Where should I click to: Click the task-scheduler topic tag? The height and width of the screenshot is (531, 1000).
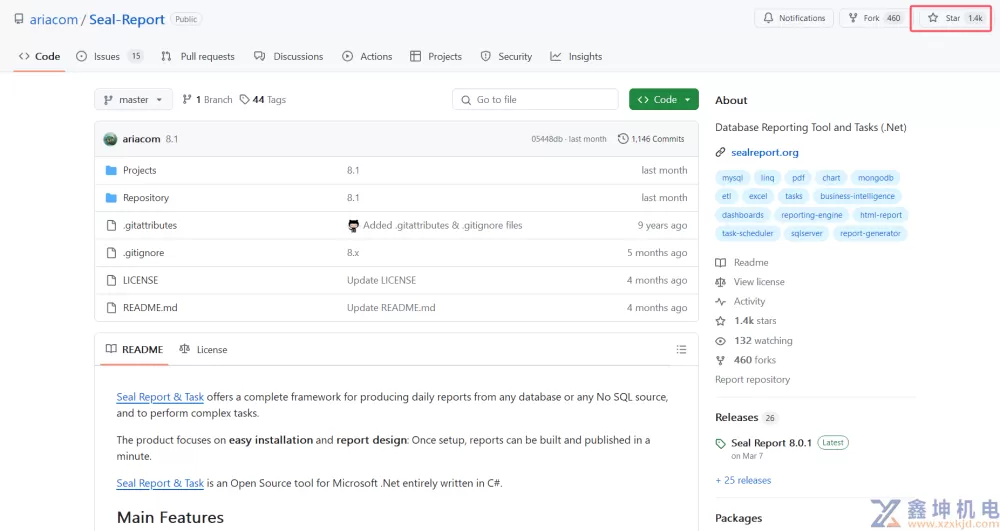click(x=747, y=234)
